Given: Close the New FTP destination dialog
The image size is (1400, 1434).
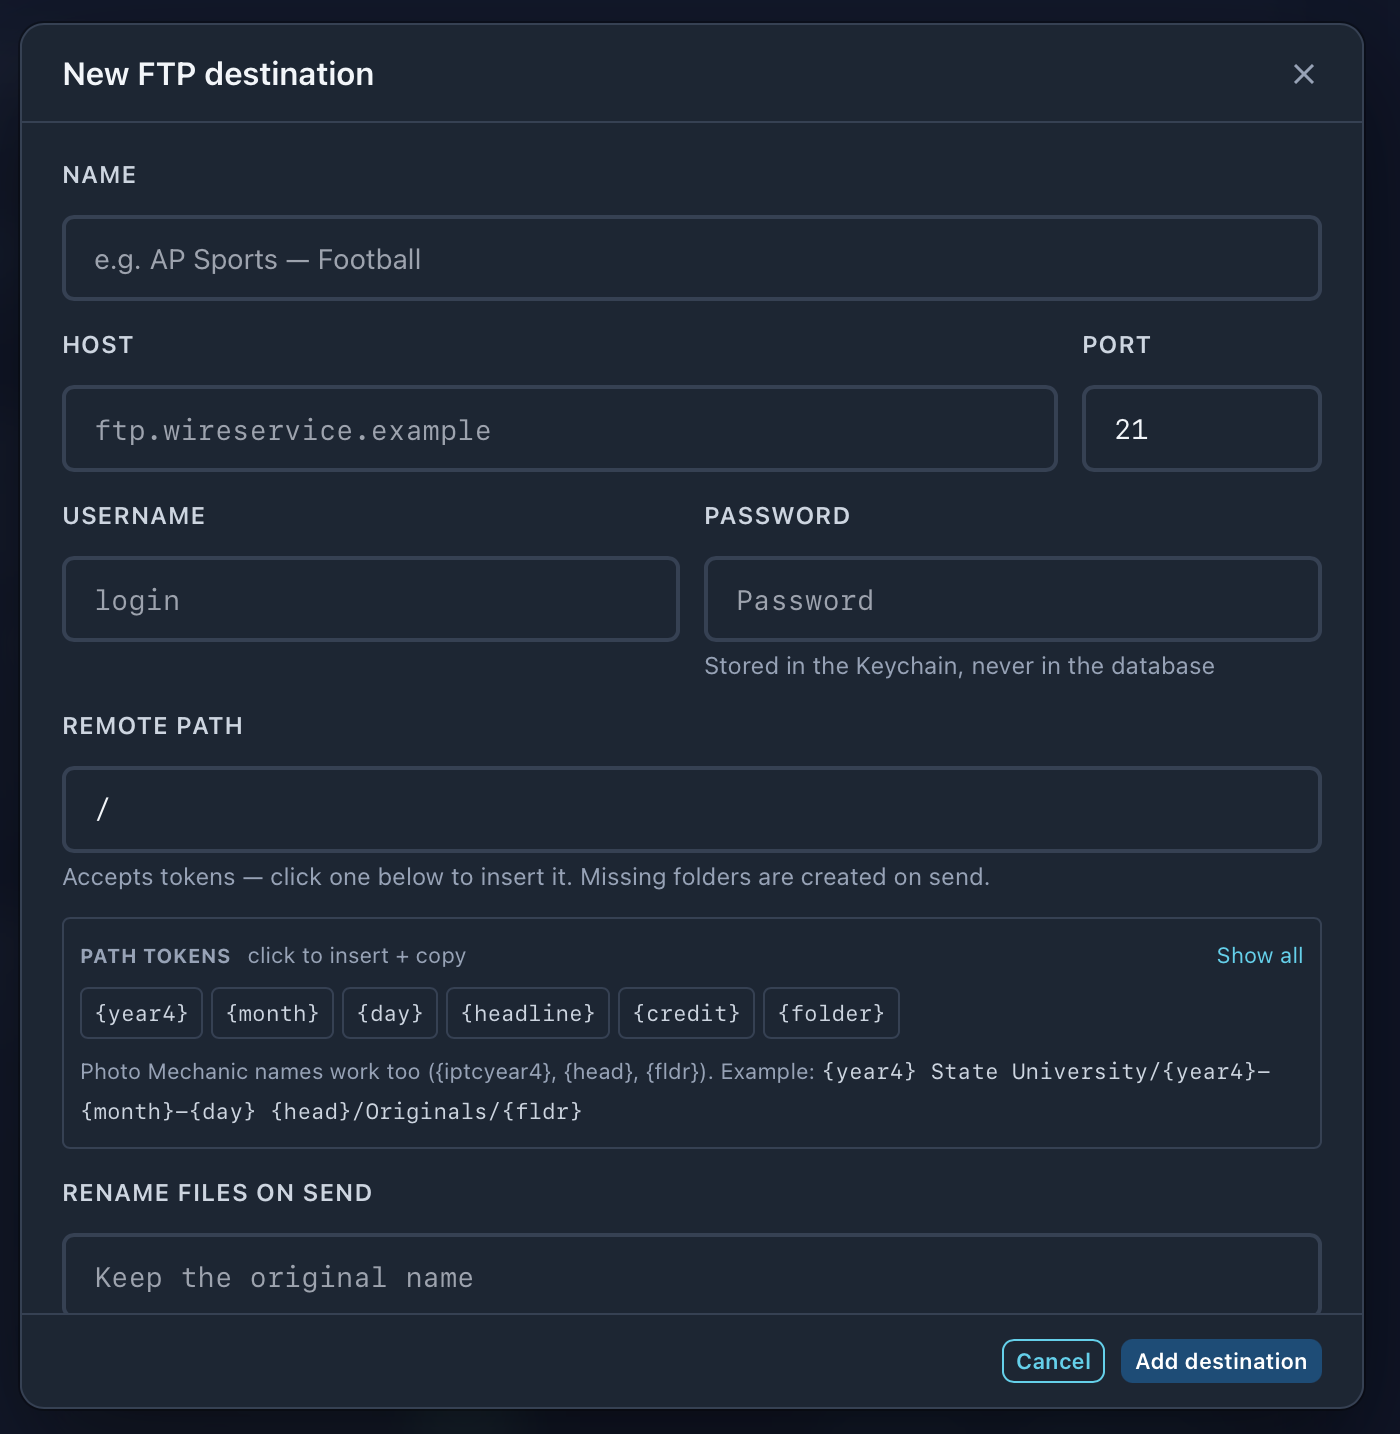Looking at the screenshot, I should [1303, 74].
